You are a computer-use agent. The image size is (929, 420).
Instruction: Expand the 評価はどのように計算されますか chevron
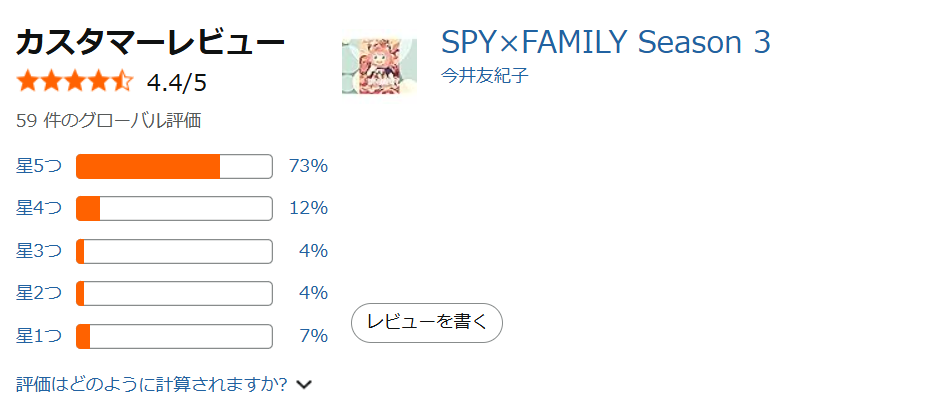pos(305,384)
